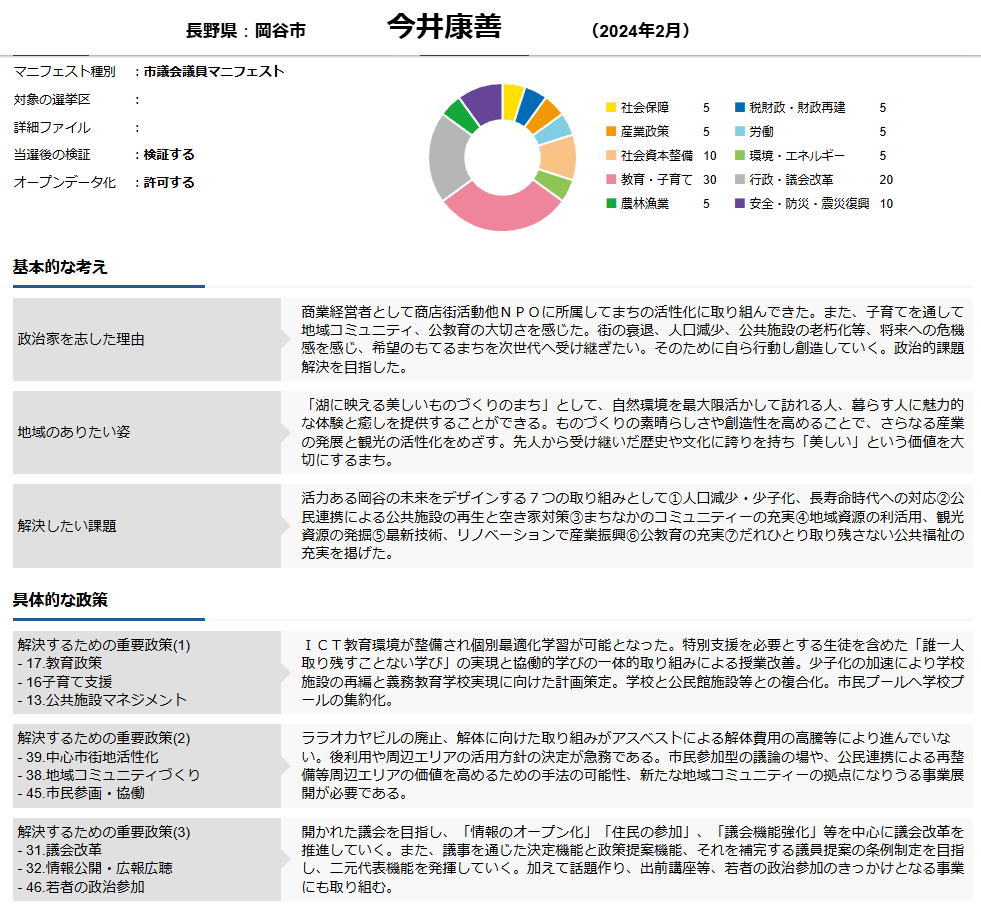Select the orange 産業政策 legend swatch

pos(611,131)
